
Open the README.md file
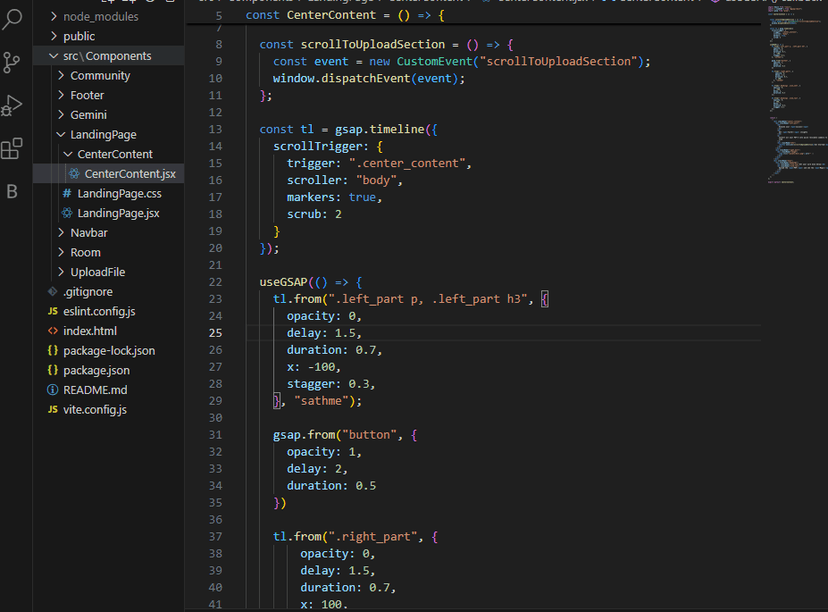[x=94, y=390]
